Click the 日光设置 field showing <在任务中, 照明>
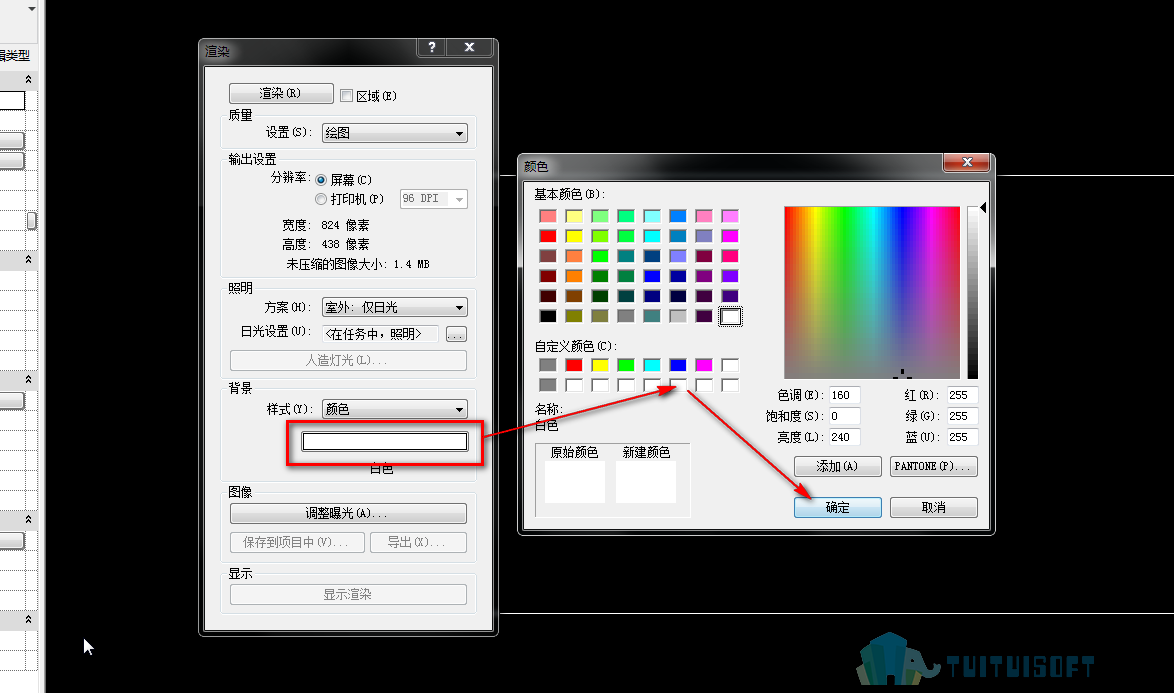The width and height of the screenshot is (1174, 693). pos(381,335)
